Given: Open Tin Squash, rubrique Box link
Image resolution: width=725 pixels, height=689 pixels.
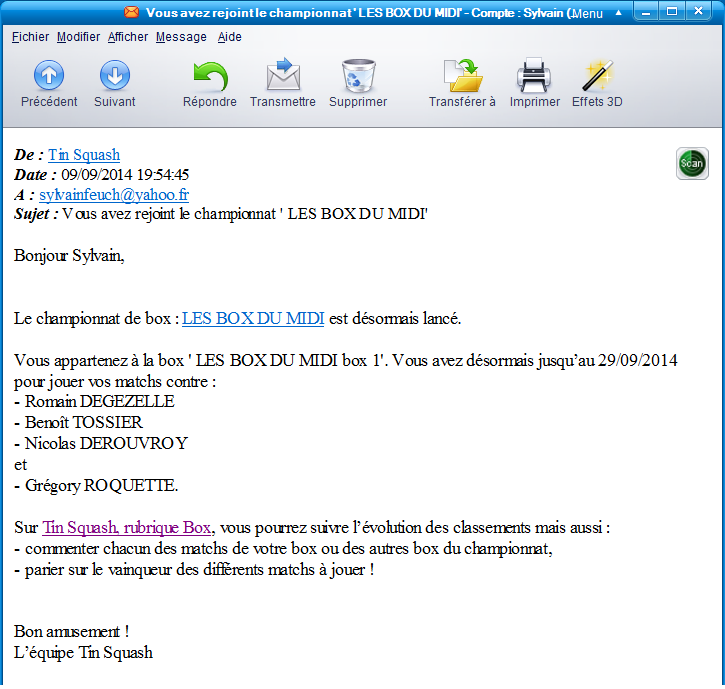Looking at the screenshot, I should (127, 528).
